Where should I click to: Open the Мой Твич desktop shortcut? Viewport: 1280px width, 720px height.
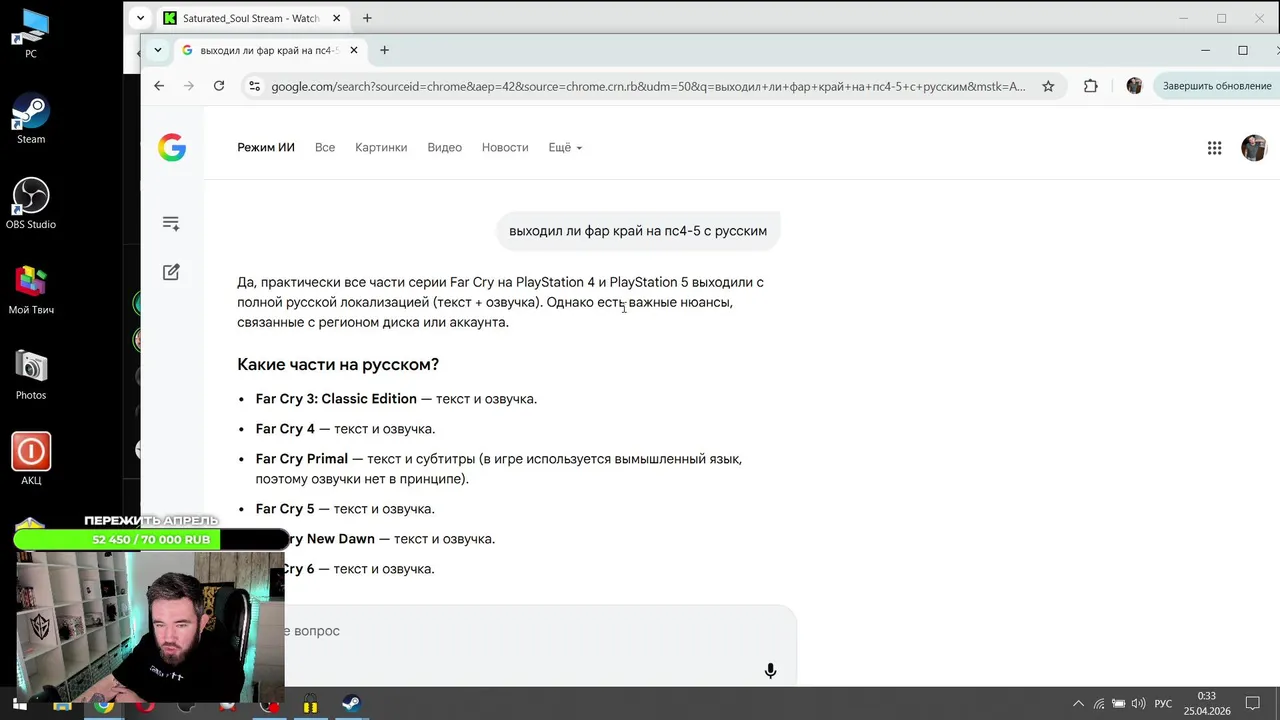31,289
